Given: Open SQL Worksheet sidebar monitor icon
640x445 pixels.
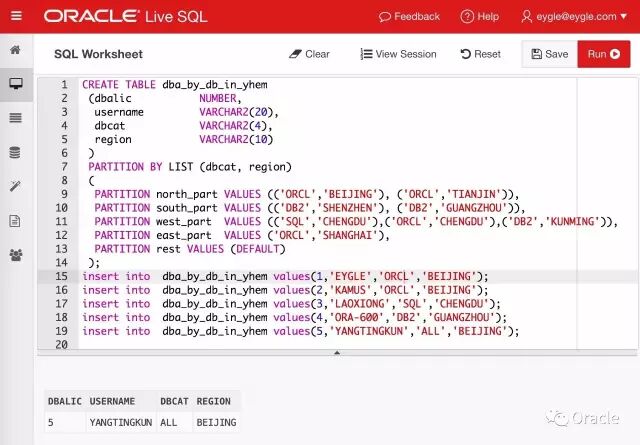Looking at the screenshot, I should pyautogui.click(x=16, y=84).
